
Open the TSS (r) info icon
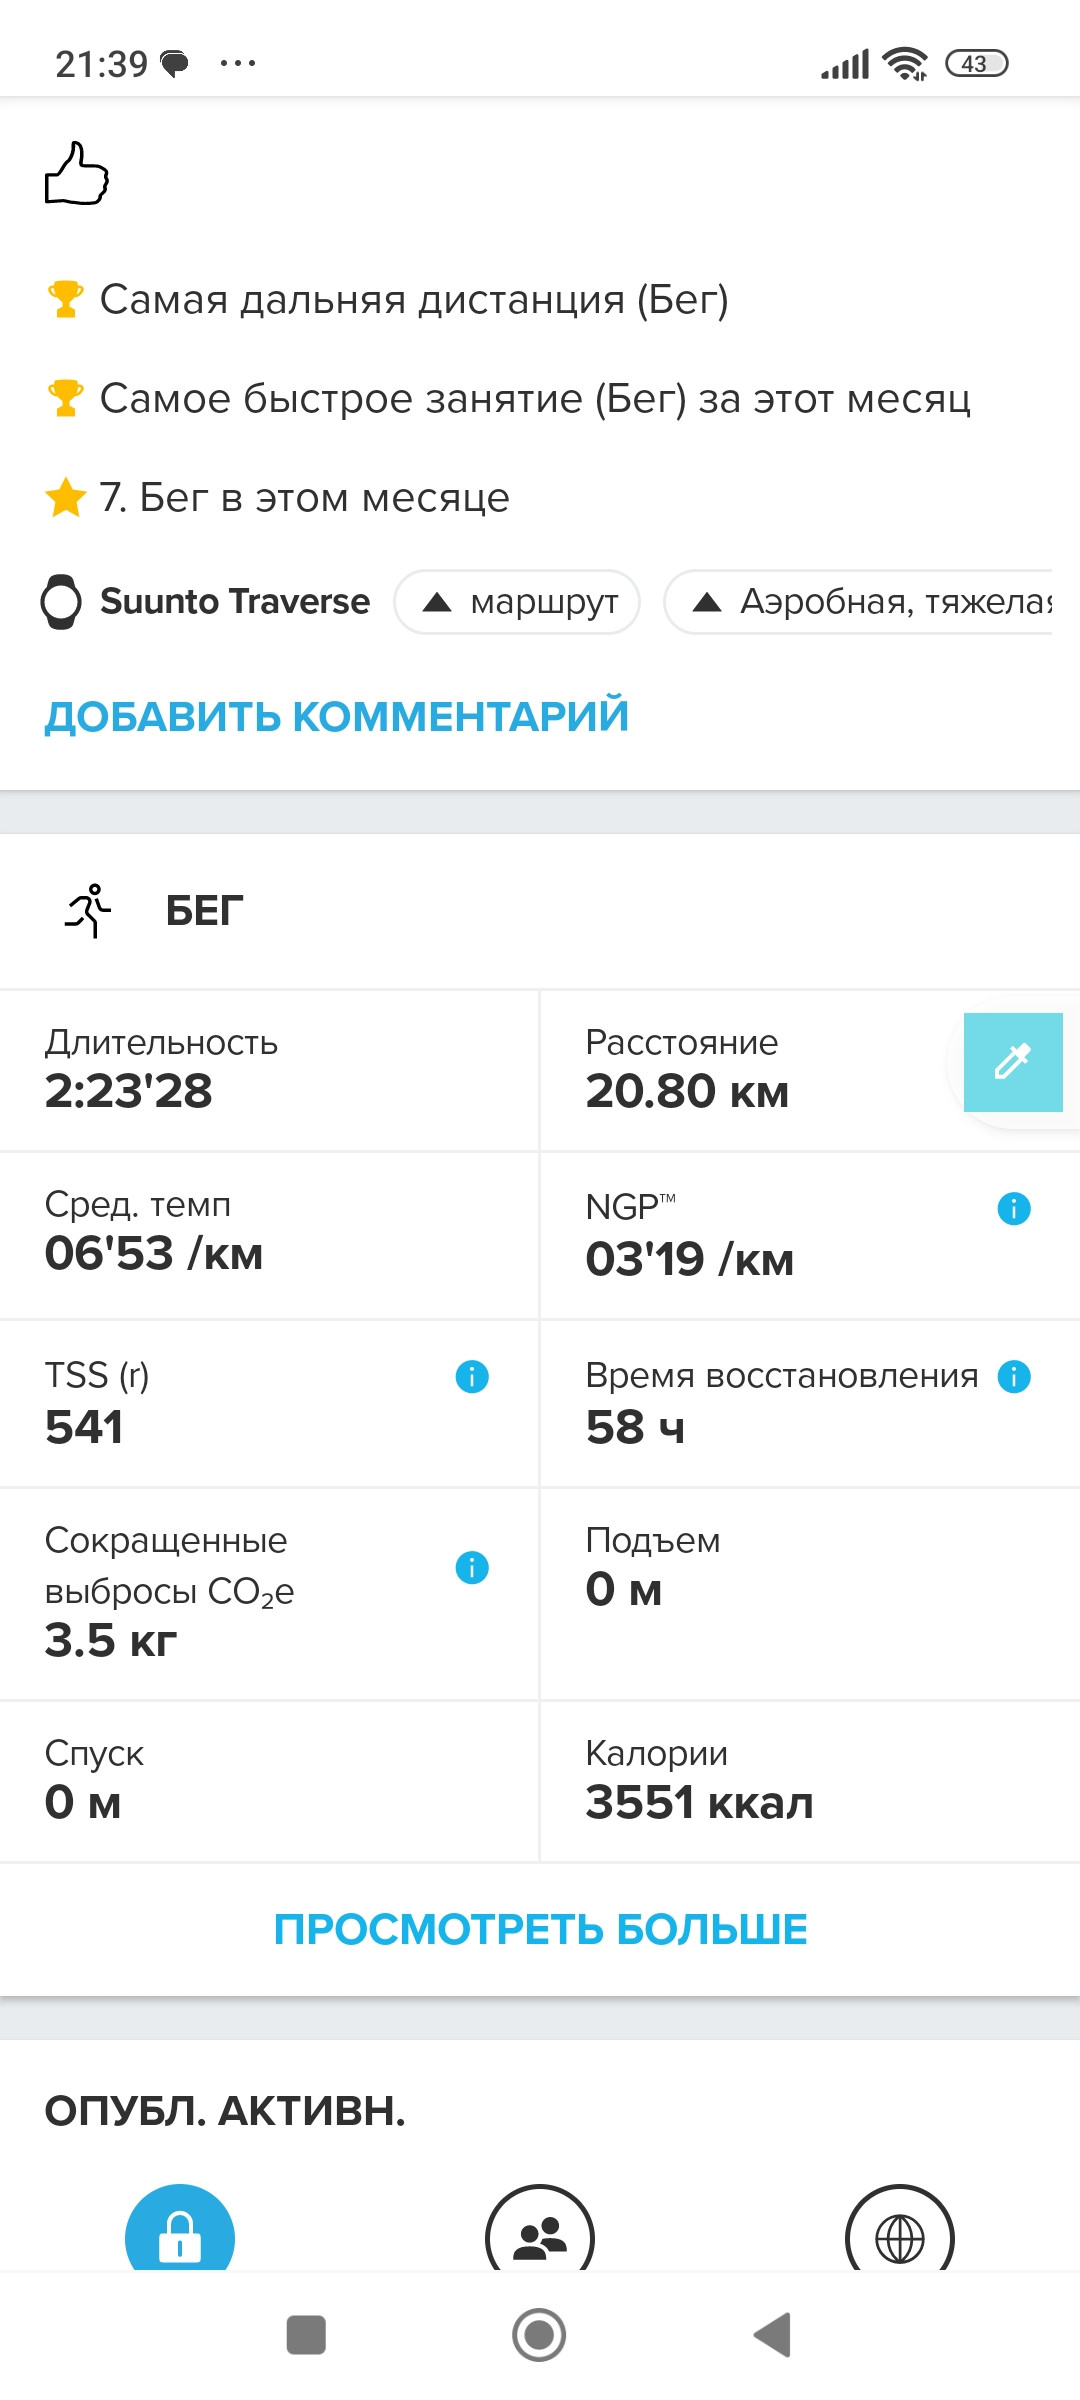472,1376
